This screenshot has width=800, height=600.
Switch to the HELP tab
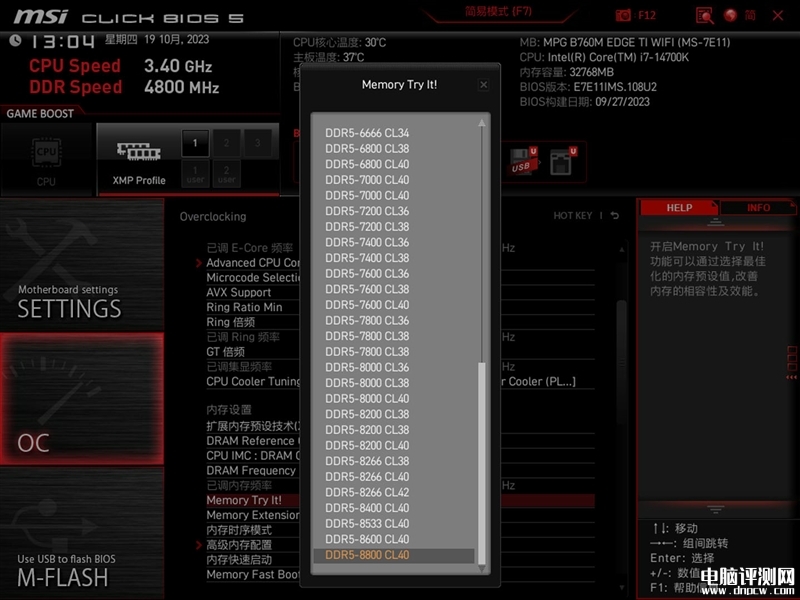pos(679,208)
